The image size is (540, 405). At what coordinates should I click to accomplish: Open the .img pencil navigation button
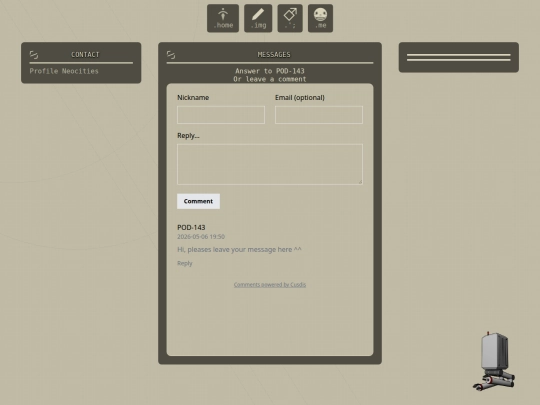[258, 18]
